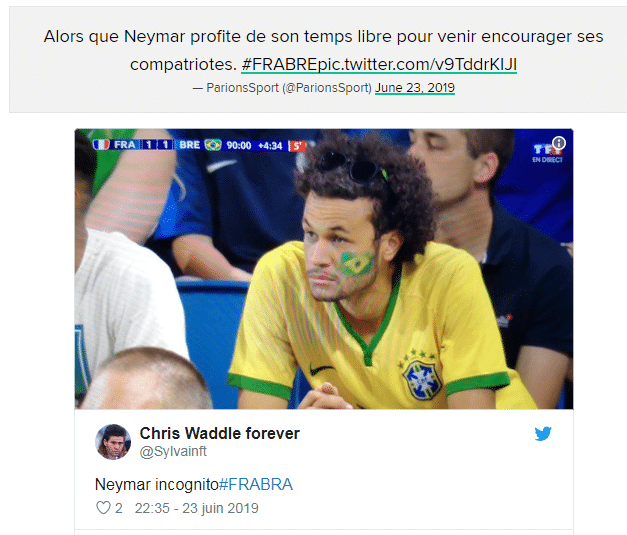Open the Chris Waddle forever profile avatar
Image resolution: width=627 pixels, height=535 pixels.
tap(113, 441)
